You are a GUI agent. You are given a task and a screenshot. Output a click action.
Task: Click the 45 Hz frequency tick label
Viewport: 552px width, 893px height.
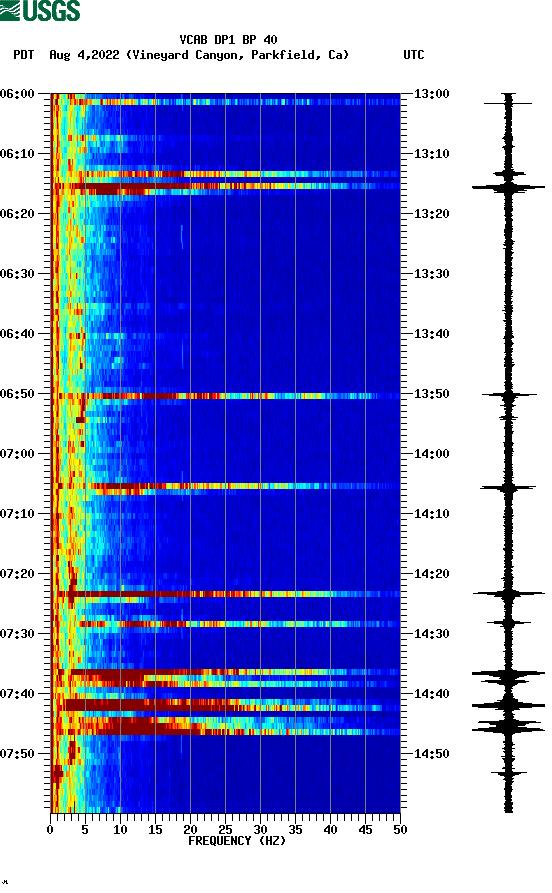click(365, 830)
